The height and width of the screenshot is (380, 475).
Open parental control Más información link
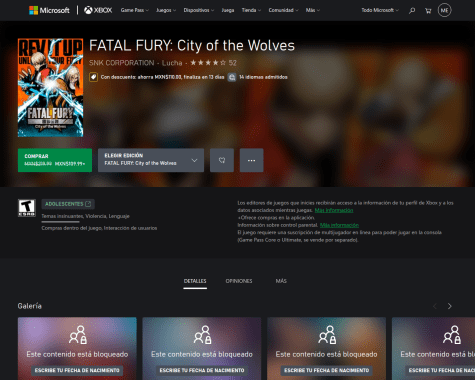coord(339,225)
